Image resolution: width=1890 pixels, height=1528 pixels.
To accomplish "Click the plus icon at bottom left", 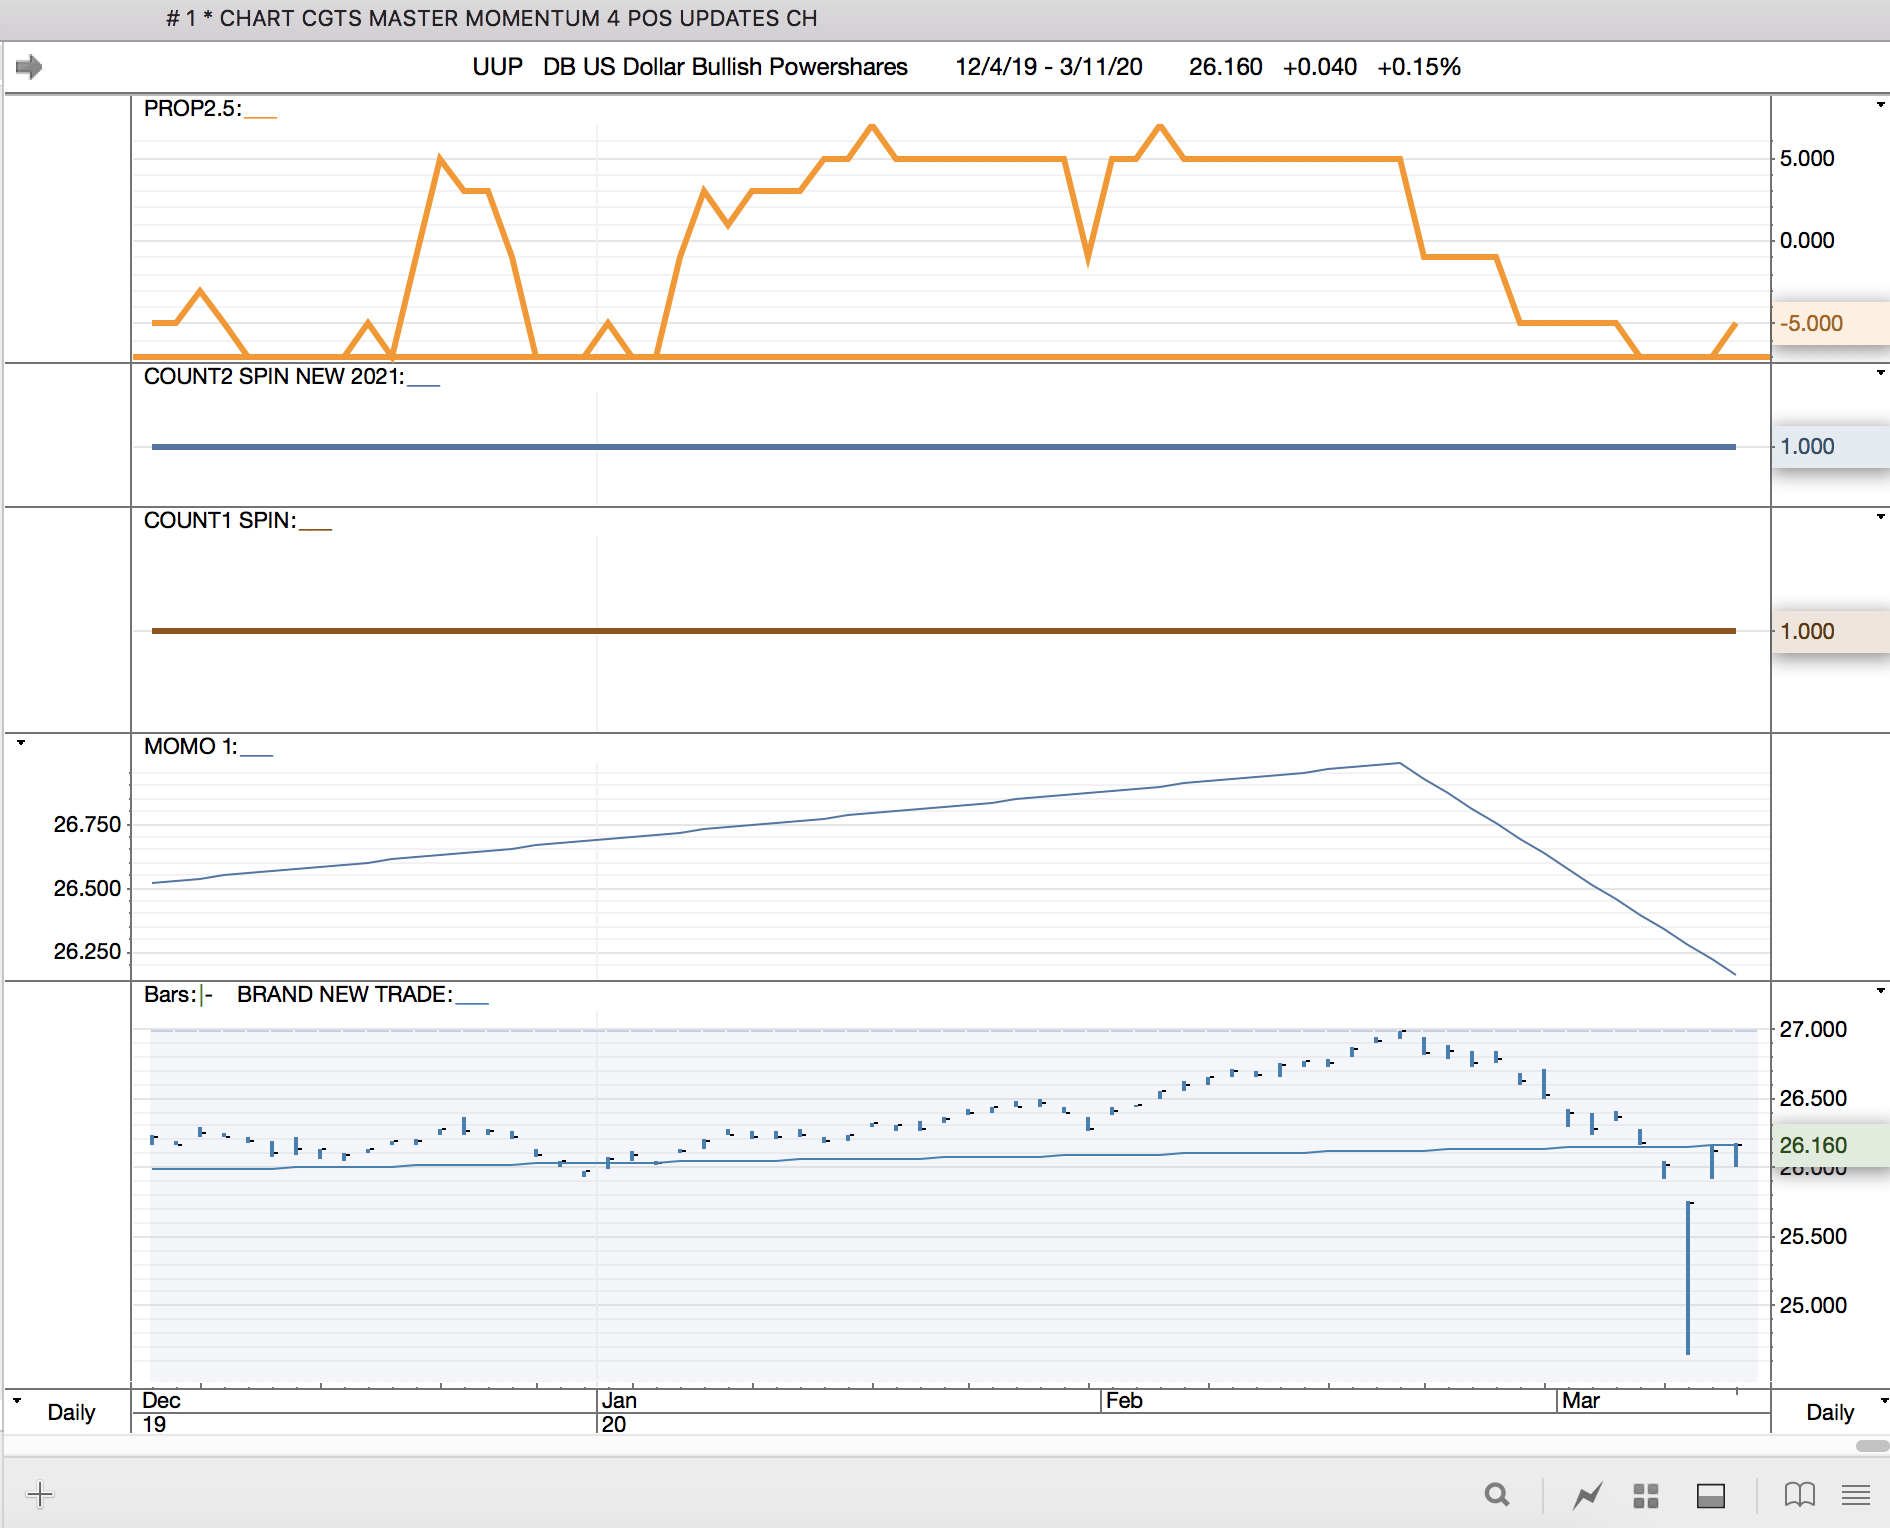I will [x=40, y=1495].
